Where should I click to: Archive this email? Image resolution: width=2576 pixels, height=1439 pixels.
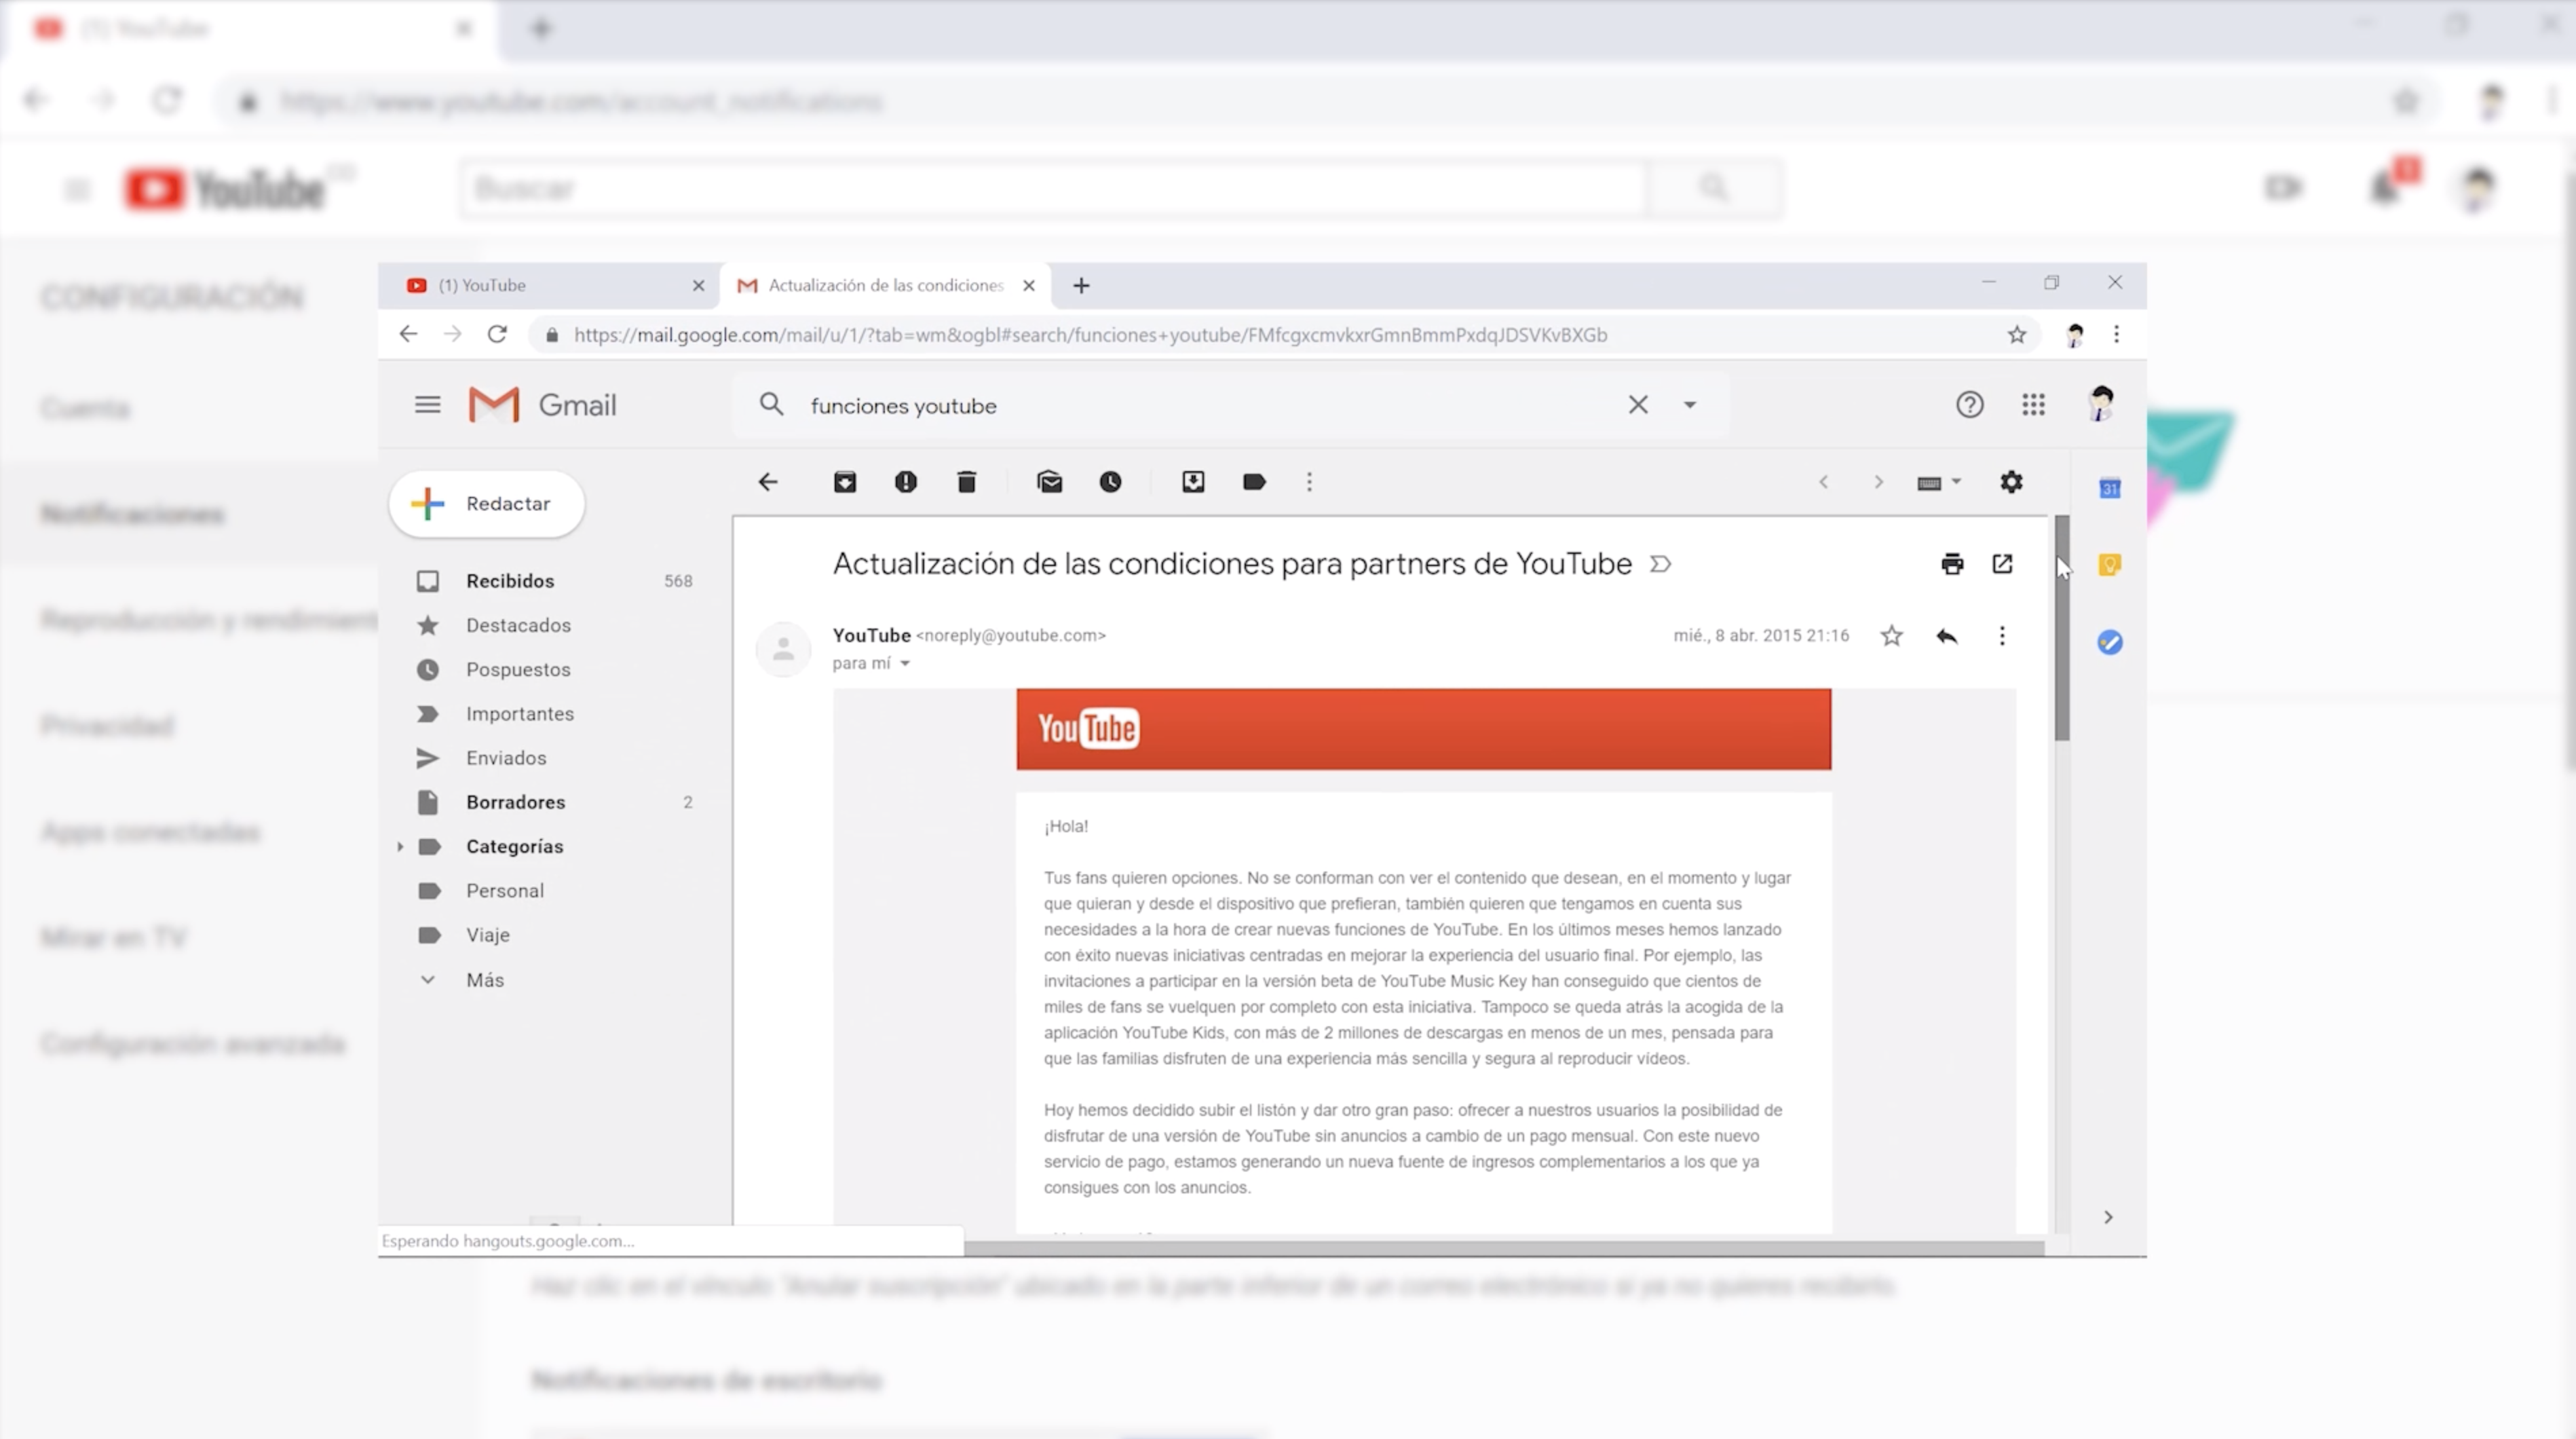(845, 482)
